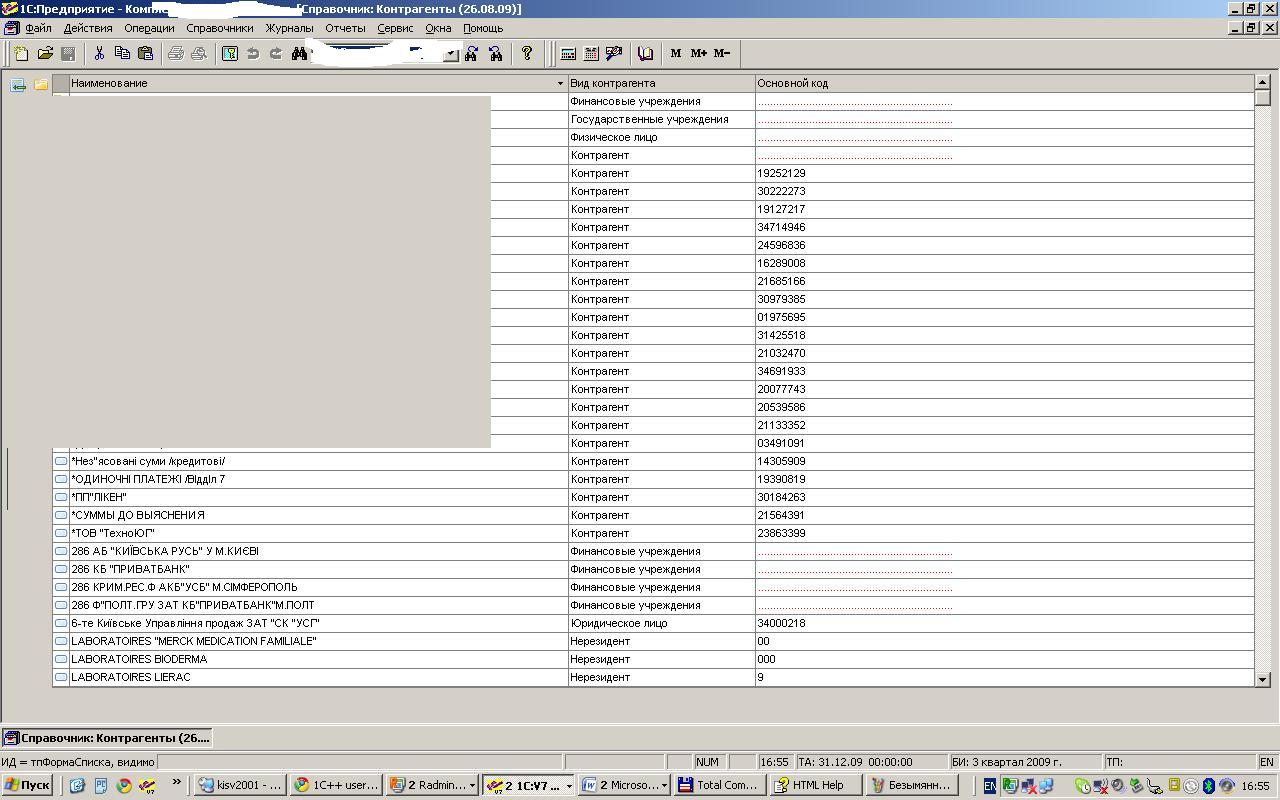Select the Справочник: Контрагенты window tab
The height and width of the screenshot is (800, 1280).
tap(107, 738)
